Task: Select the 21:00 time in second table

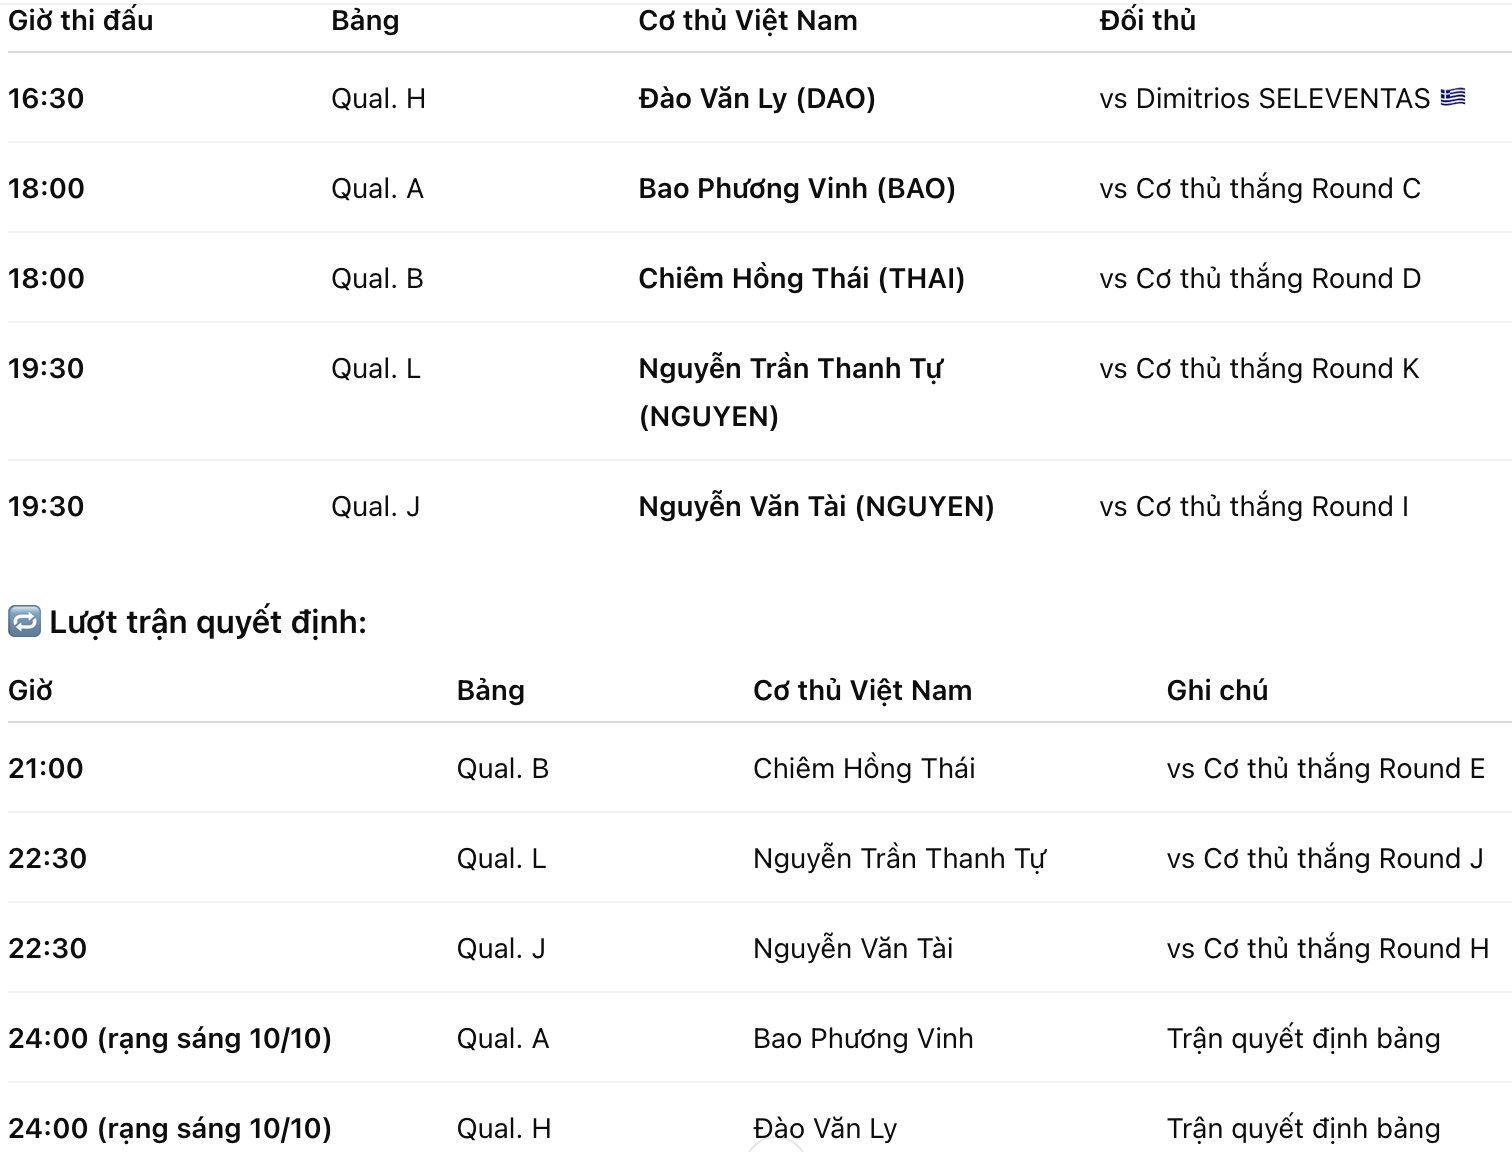Action: tap(46, 768)
